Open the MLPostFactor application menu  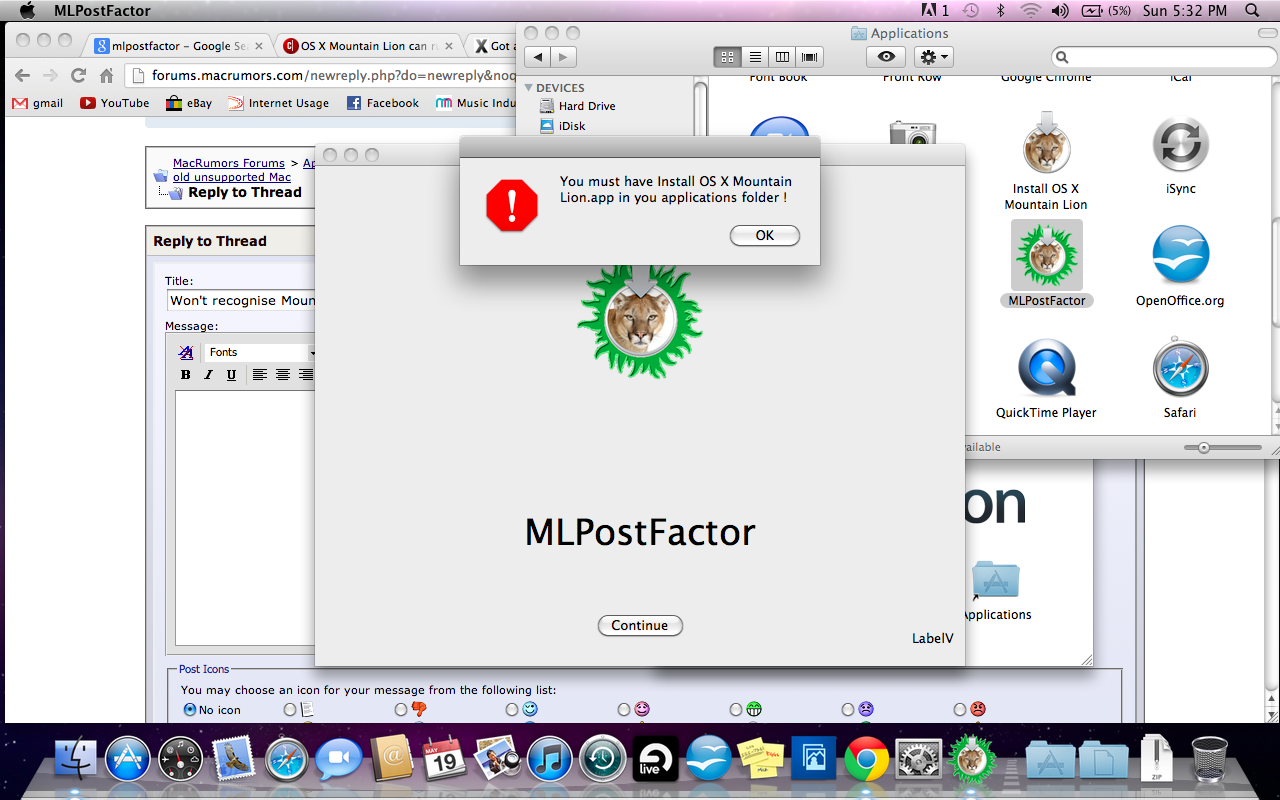[x=102, y=11]
